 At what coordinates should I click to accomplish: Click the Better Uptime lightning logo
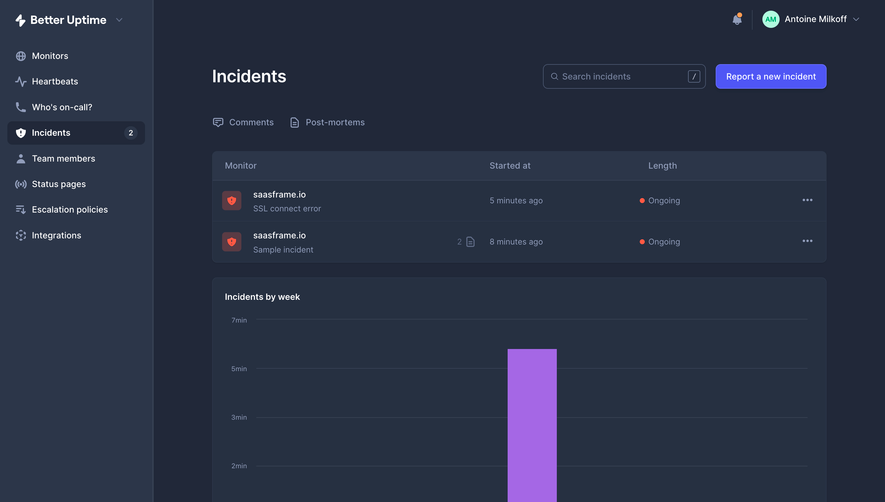coord(20,20)
